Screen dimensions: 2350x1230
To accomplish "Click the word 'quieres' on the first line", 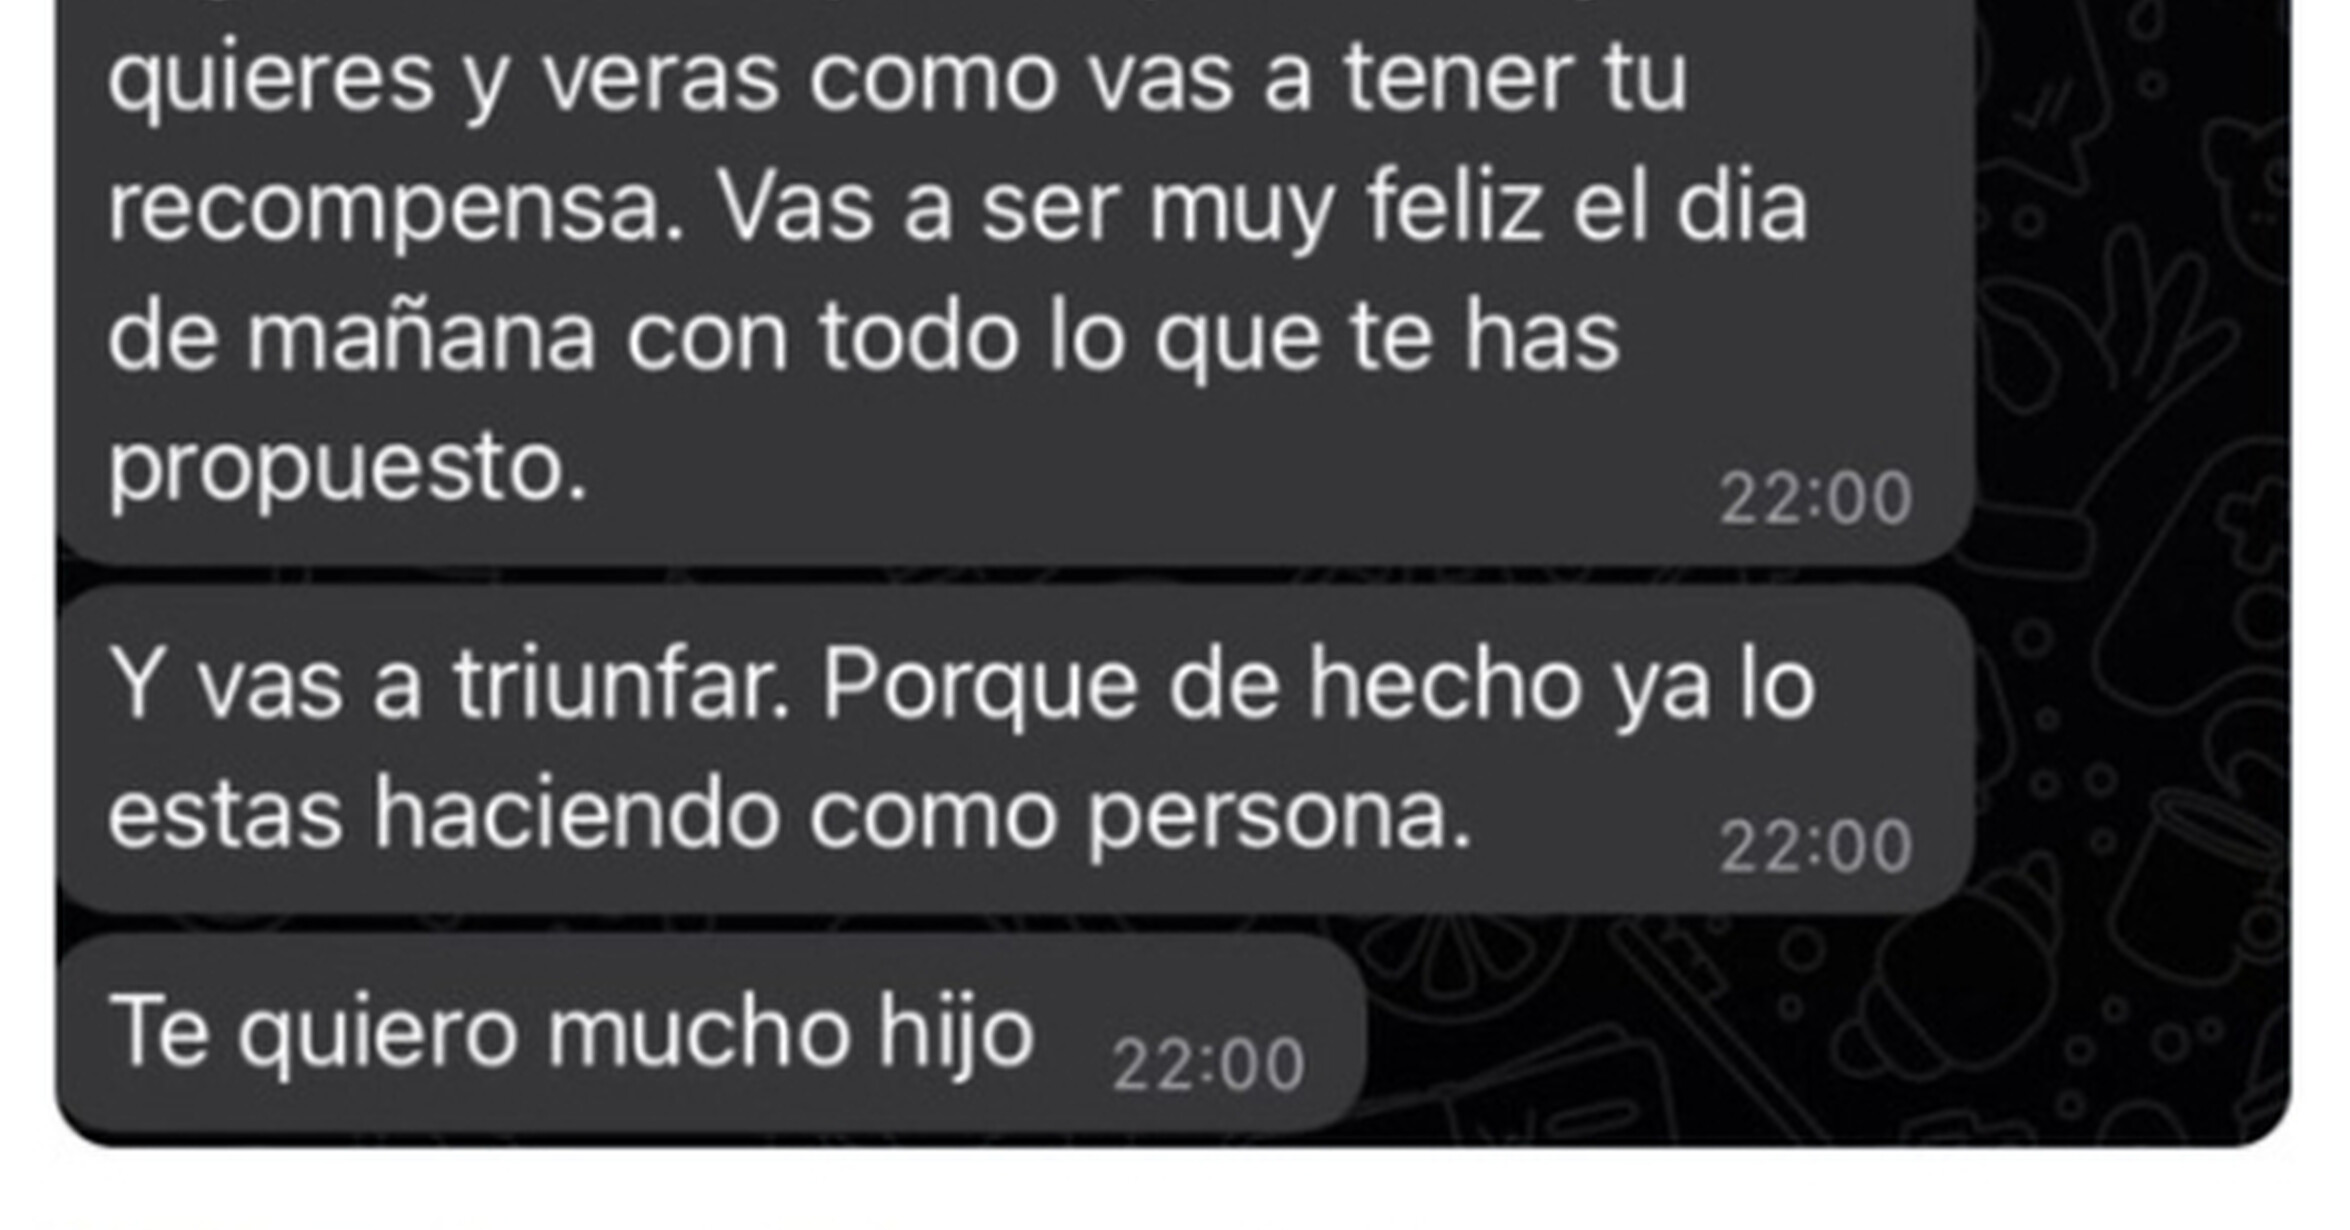I will 271,80.
